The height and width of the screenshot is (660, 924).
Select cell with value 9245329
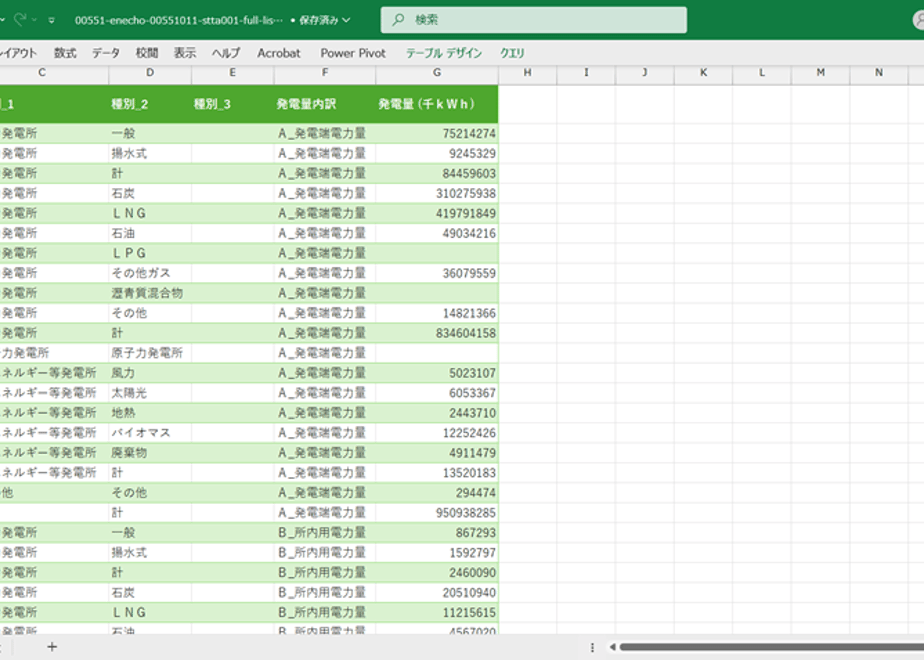click(437, 154)
